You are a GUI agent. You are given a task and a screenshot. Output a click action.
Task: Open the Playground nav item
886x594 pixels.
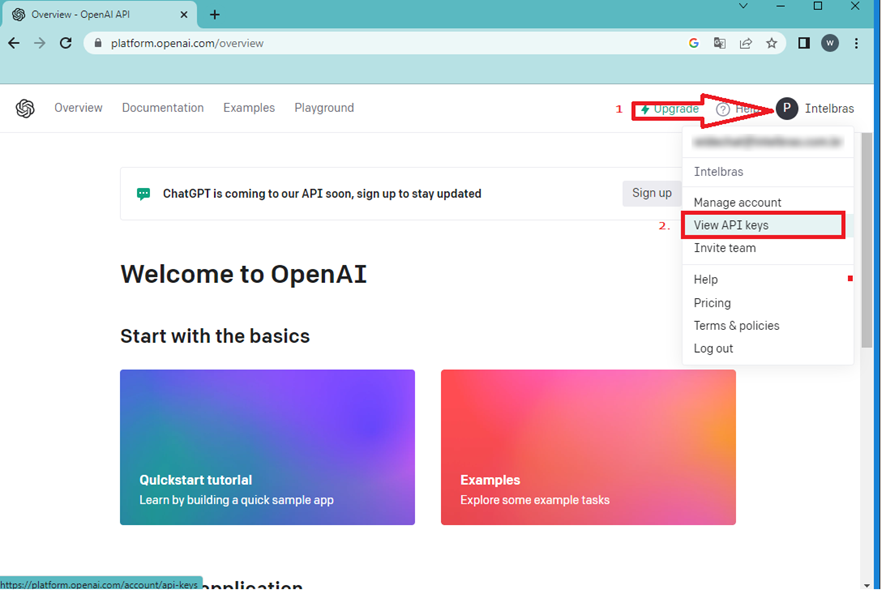[x=324, y=108]
